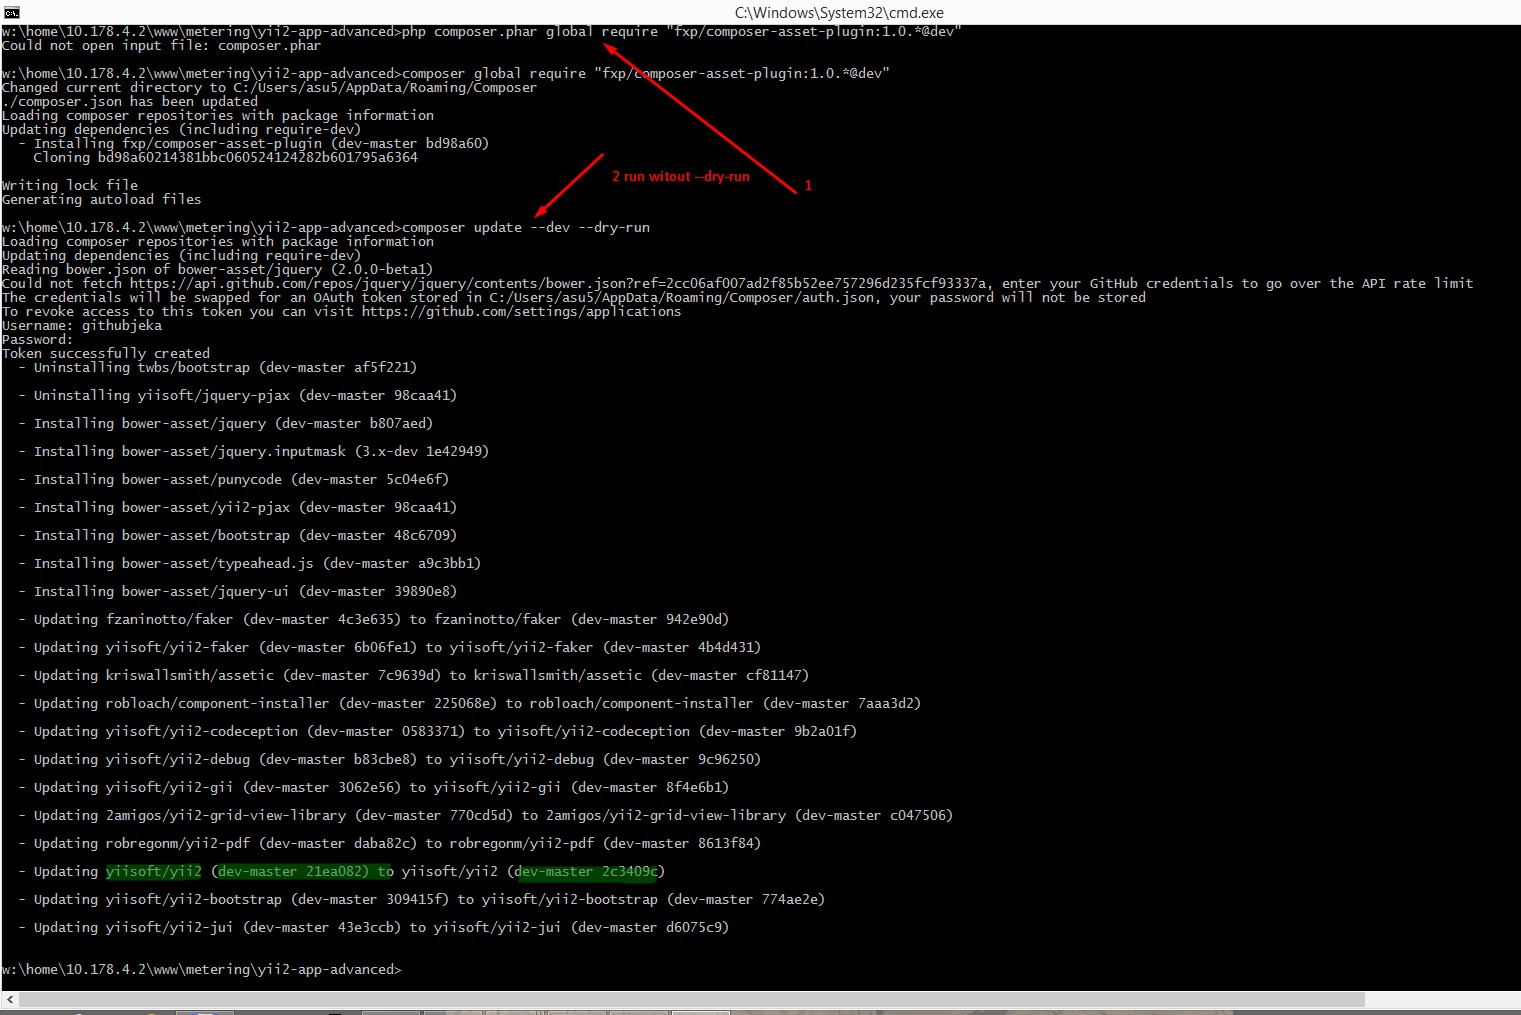Select the "Generating autoload files" line
The height and width of the screenshot is (1015, 1521).
[x=102, y=199]
